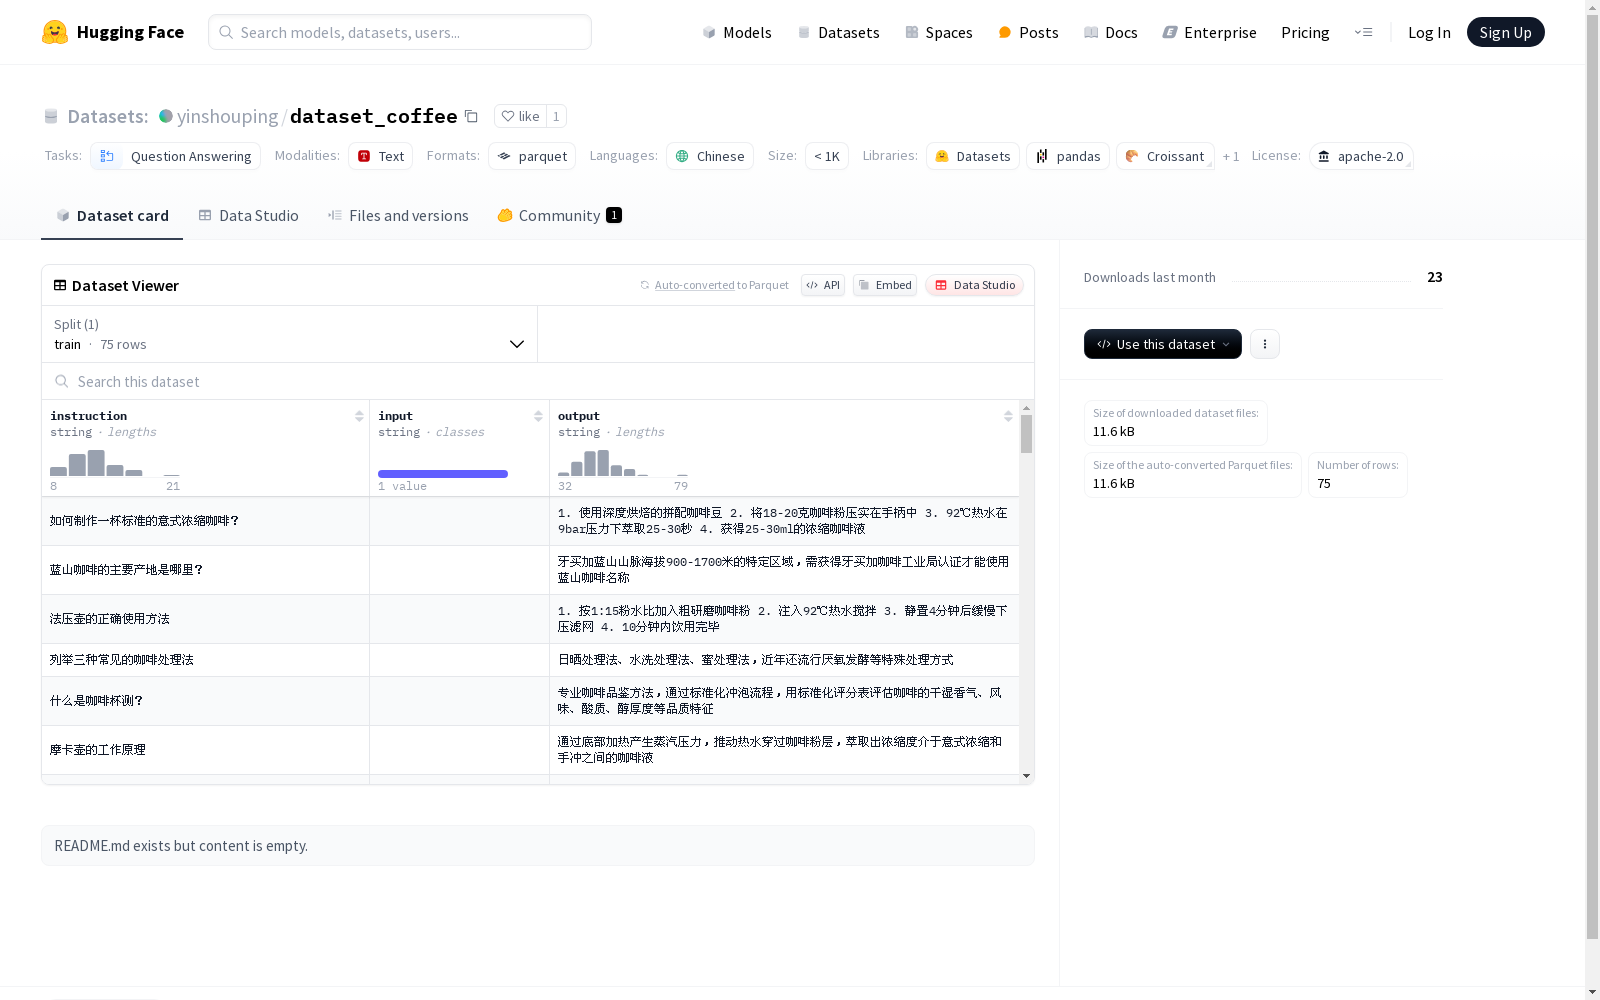The height and width of the screenshot is (1000, 1600).
Task: Select the Text modality tag
Action: [x=380, y=156]
